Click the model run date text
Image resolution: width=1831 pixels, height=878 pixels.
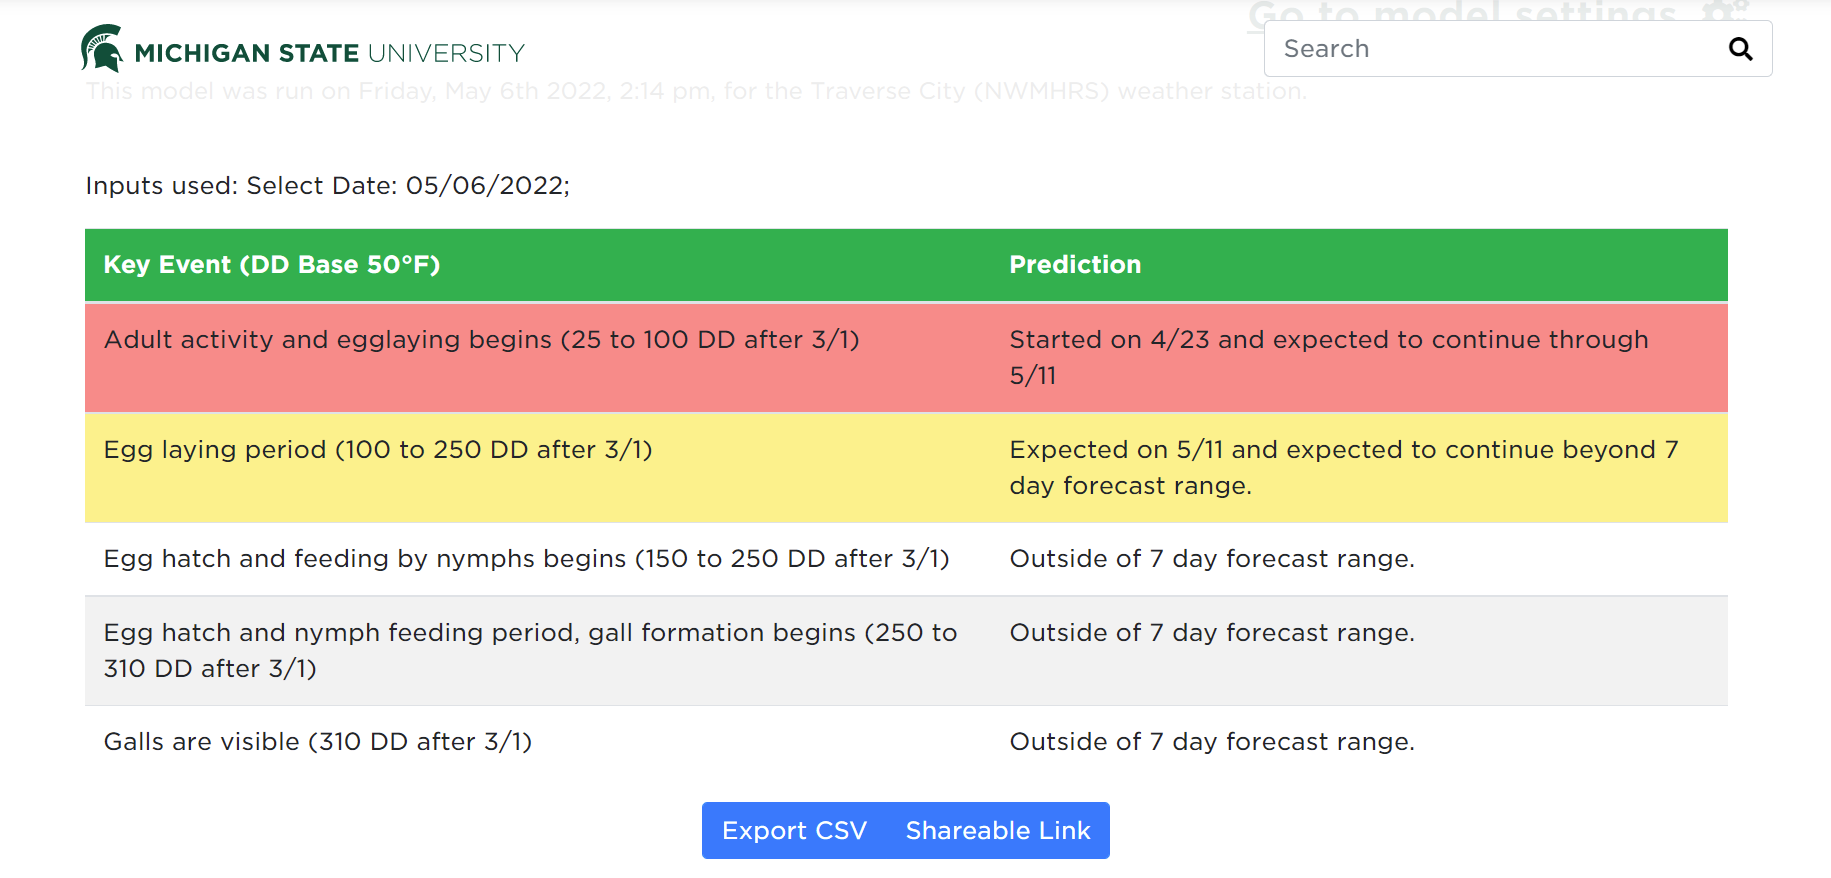pos(696,91)
